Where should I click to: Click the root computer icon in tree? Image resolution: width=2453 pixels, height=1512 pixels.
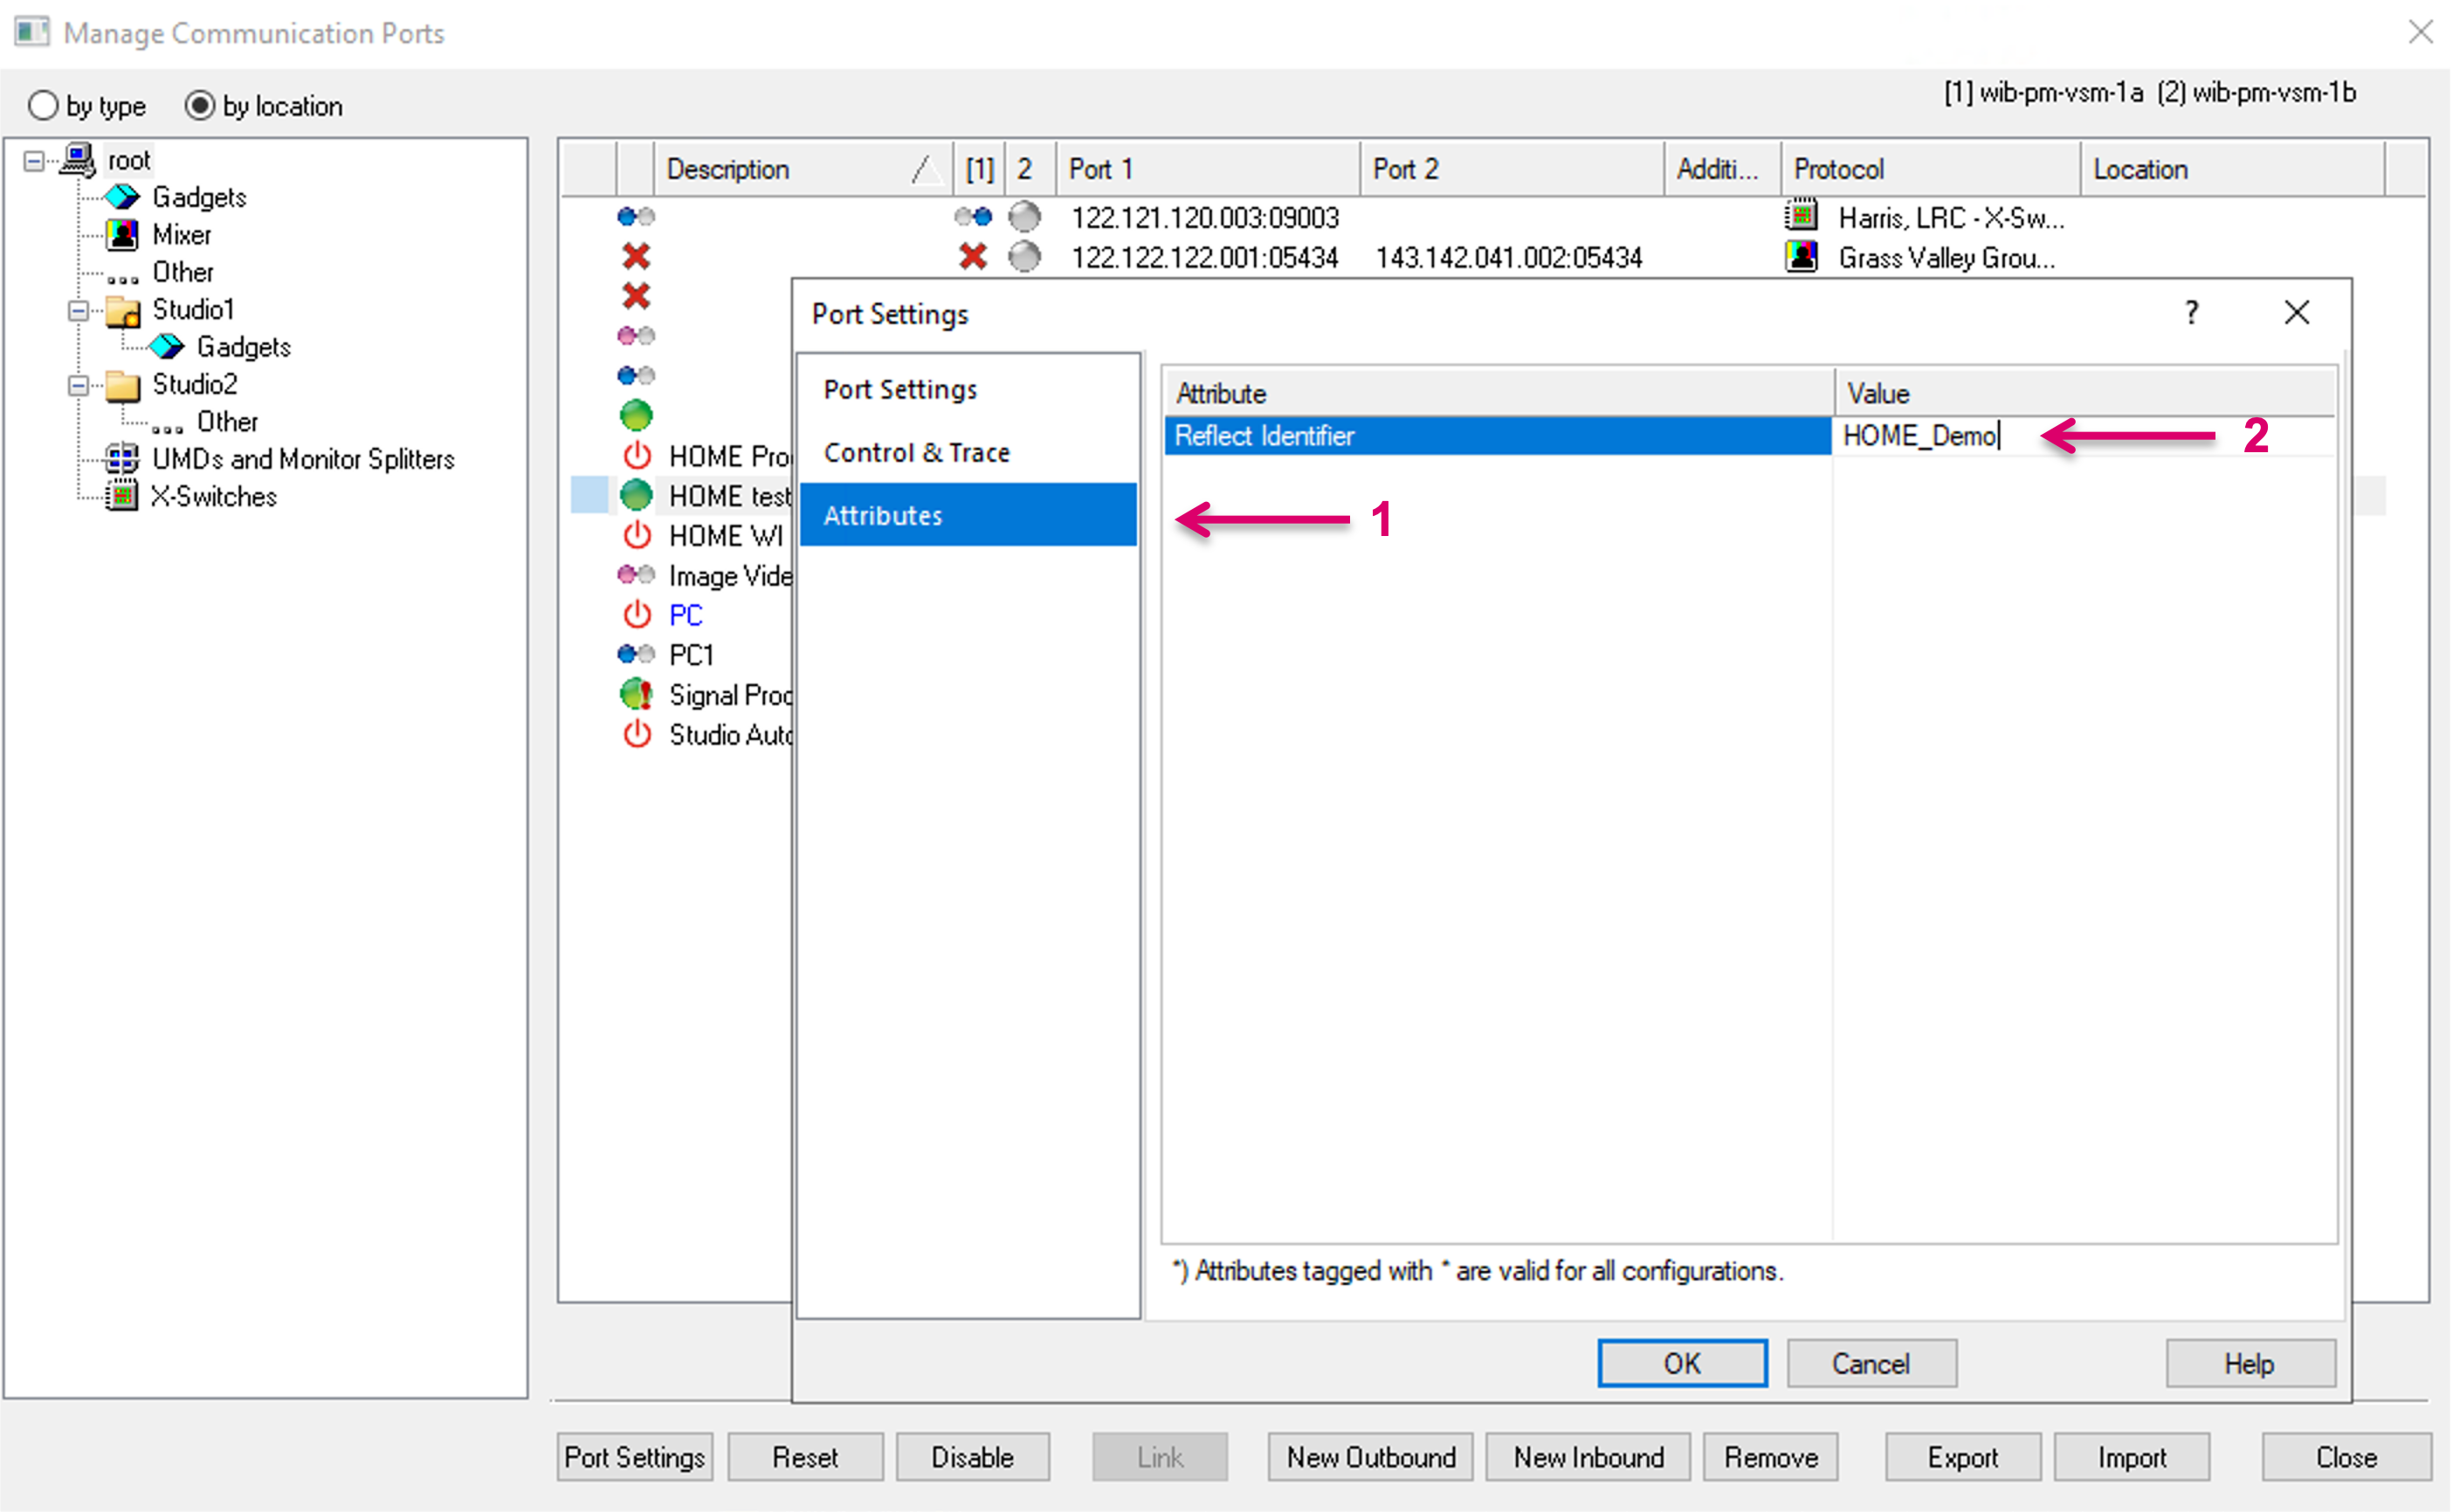pyautogui.click(x=78, y=160)
